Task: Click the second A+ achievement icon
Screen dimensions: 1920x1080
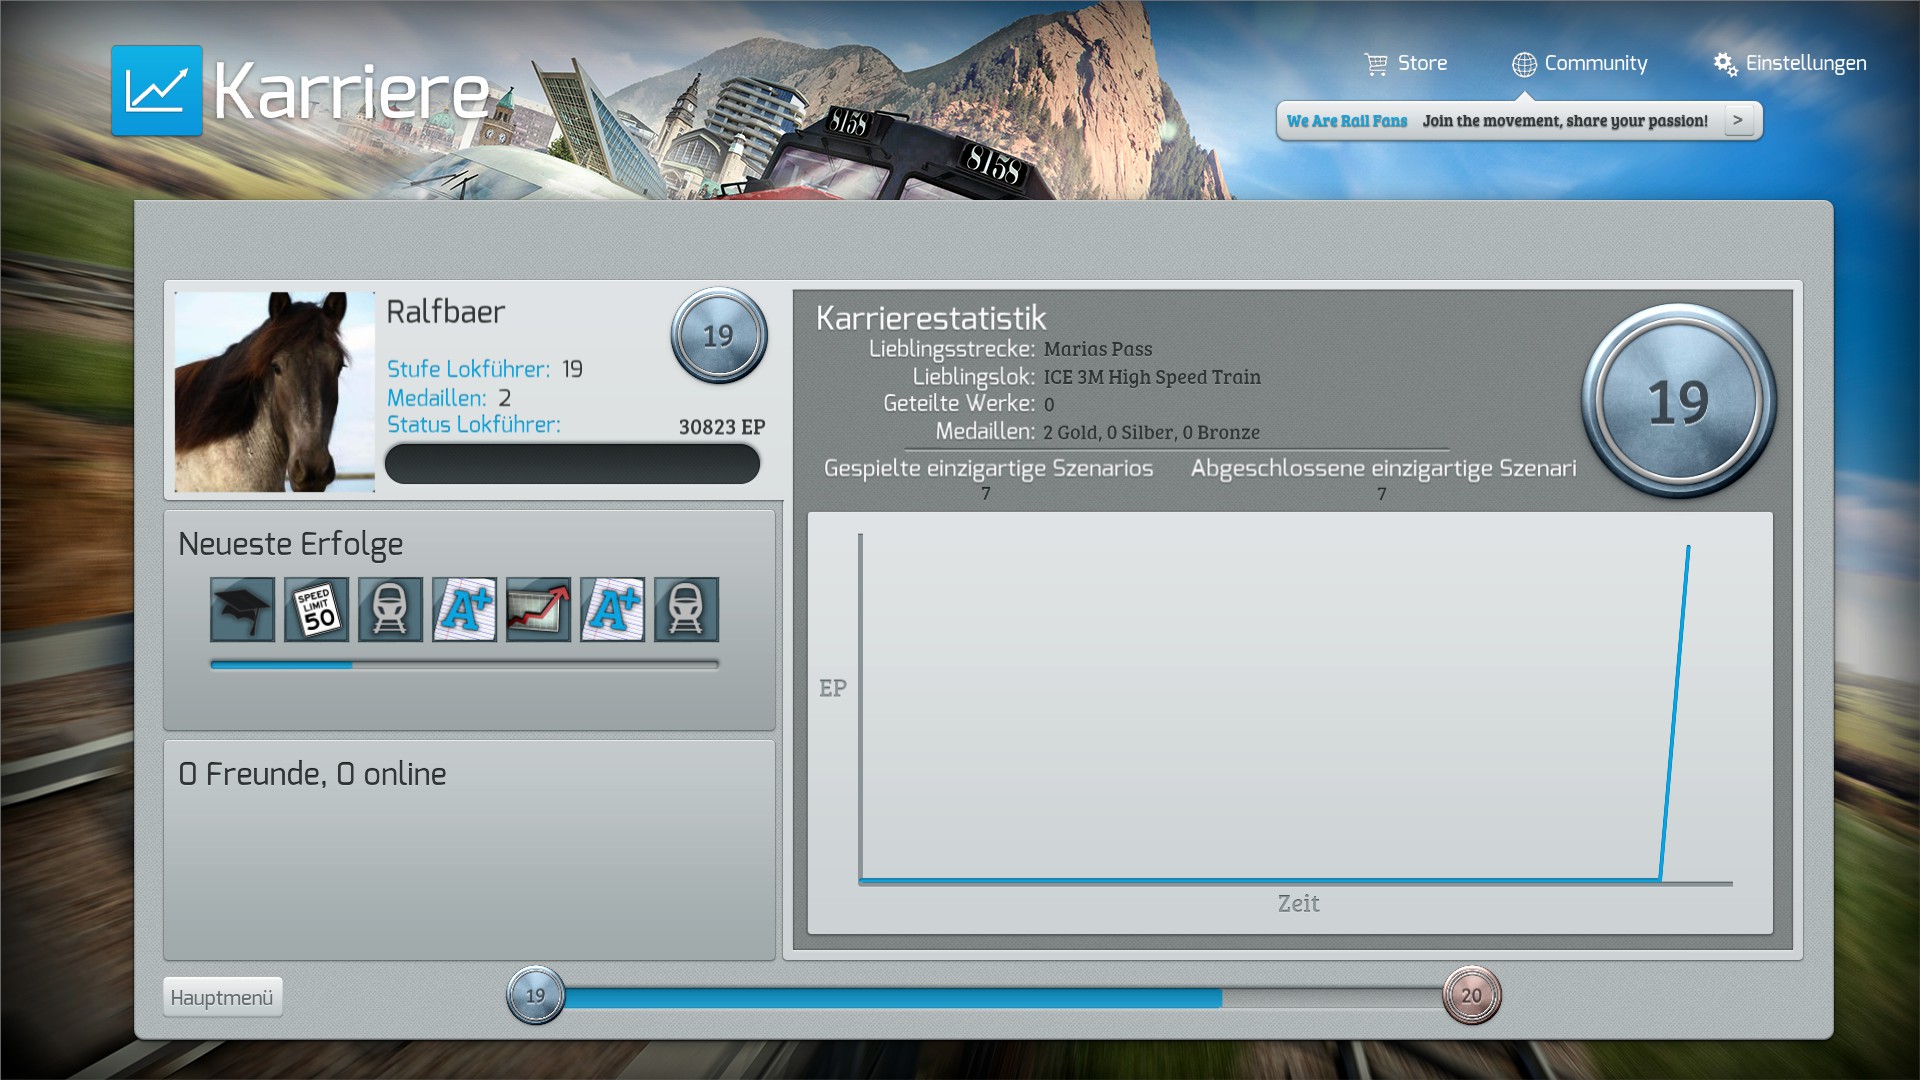Action: (x=612, y=609)
